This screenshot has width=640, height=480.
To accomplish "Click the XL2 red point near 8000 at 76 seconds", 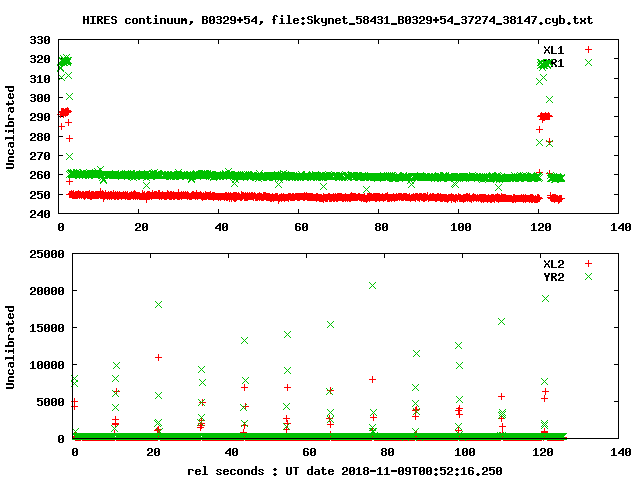I will [372, 380].
